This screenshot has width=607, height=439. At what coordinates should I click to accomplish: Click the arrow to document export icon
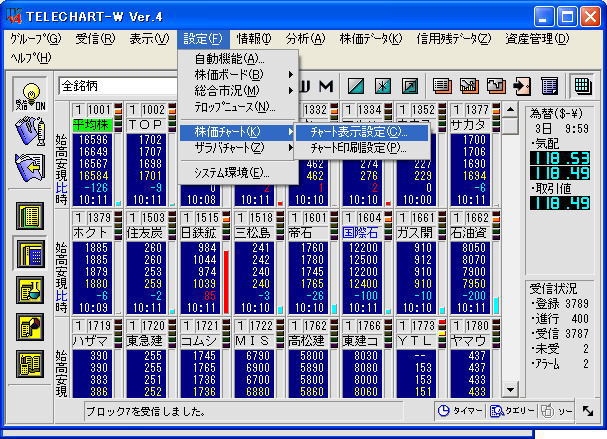point(522,86)
